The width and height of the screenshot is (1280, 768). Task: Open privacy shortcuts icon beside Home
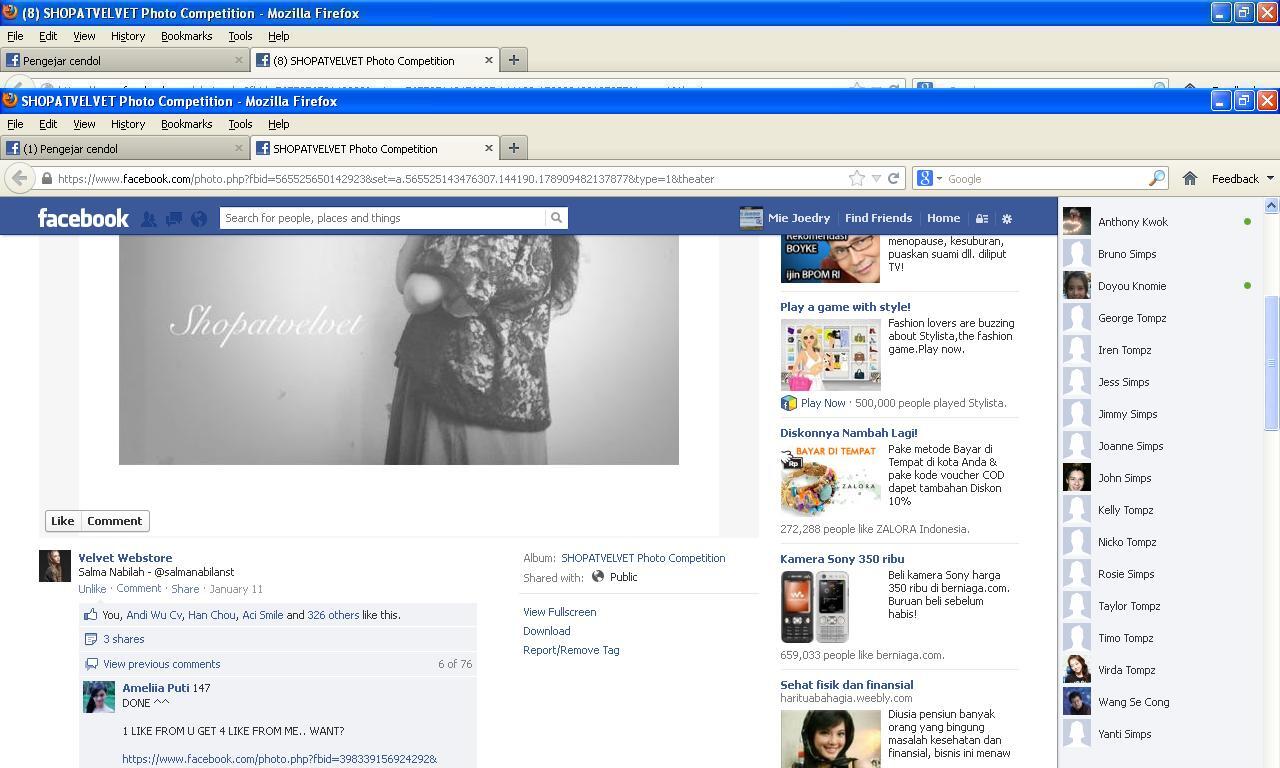click(982, 218)
